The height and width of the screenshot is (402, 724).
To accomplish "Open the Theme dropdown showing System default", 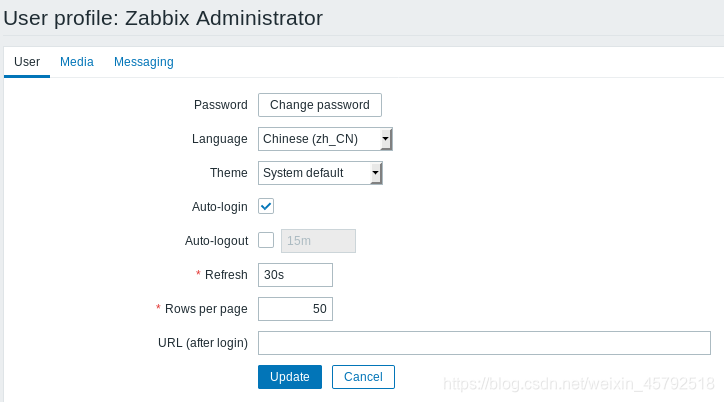I will click(320, 173).
